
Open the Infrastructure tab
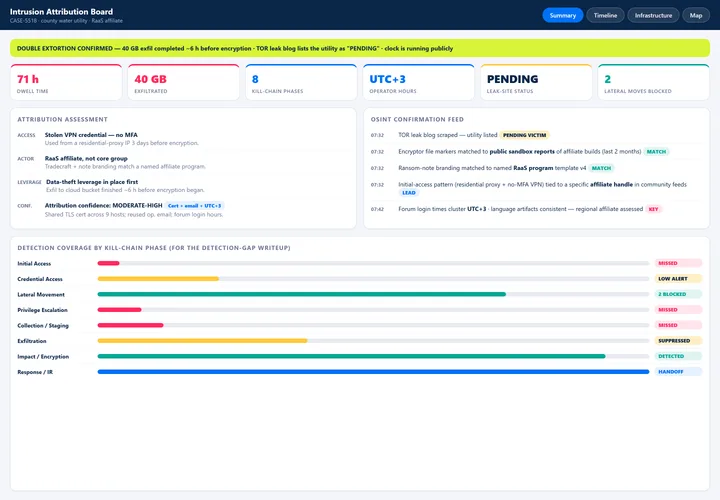point(653,15)
